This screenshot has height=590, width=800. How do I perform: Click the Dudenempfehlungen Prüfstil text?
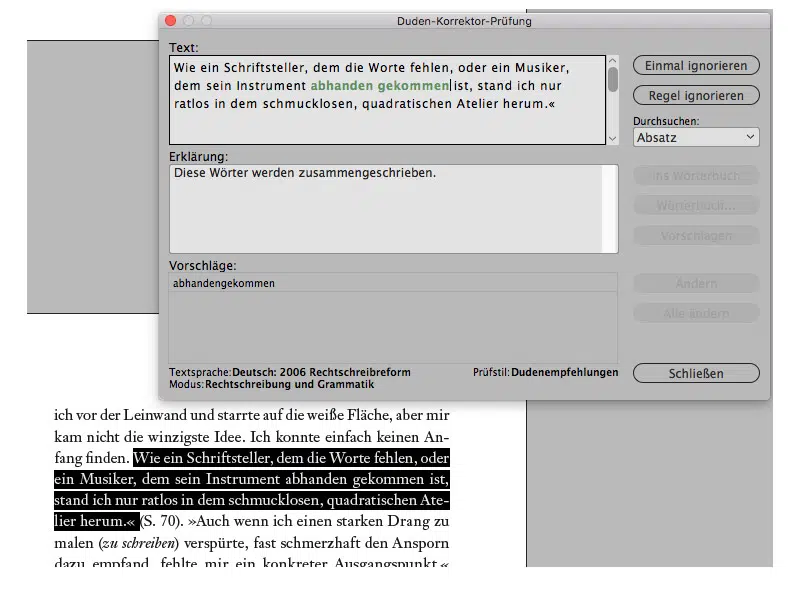(x=564, y=372)
